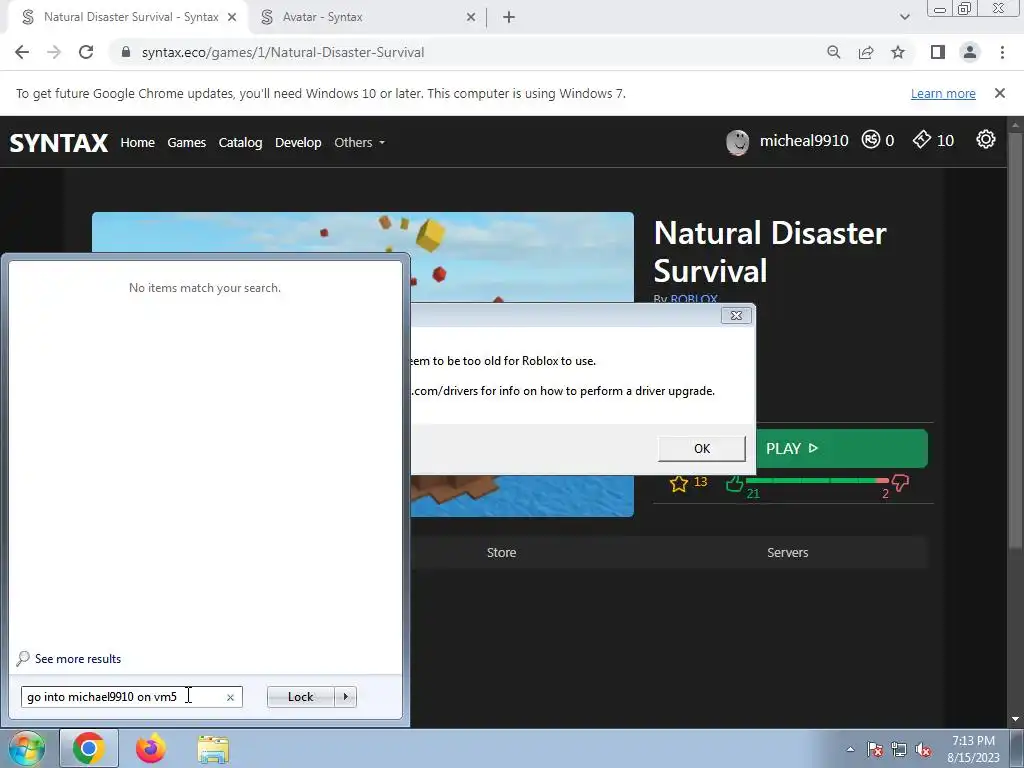
Task: Open a new tab with the plus icon
Action: click(x=509, y=17)
